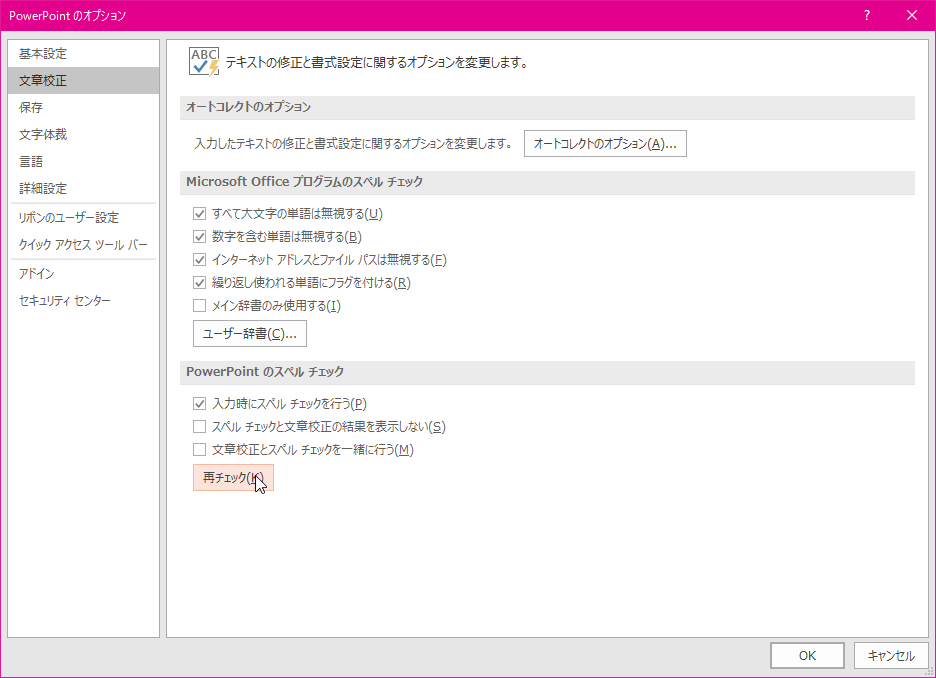Open the アドイン category
This screenshot has height=678, width=936.
[x=84, y=273]
